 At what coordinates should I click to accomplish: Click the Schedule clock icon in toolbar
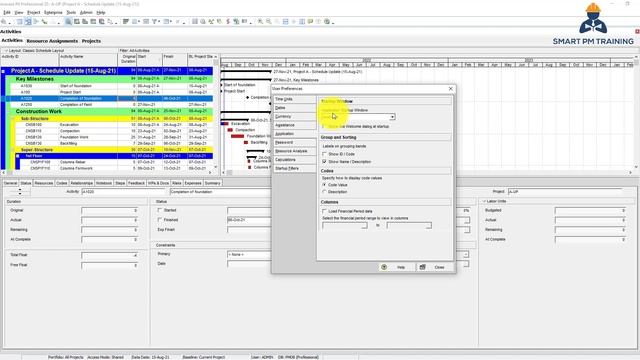[203, 22]
